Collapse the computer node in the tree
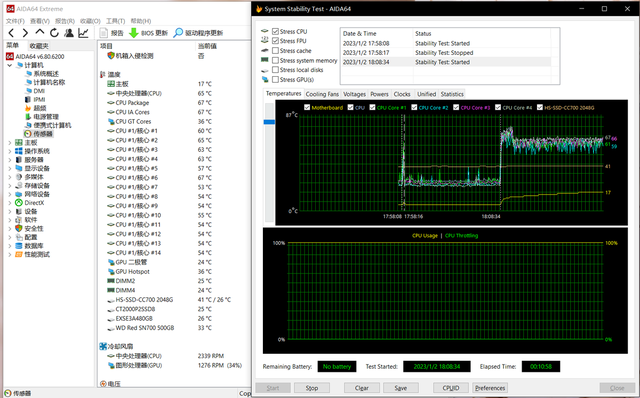Screen dimensions: 640x398 [10, 65]
